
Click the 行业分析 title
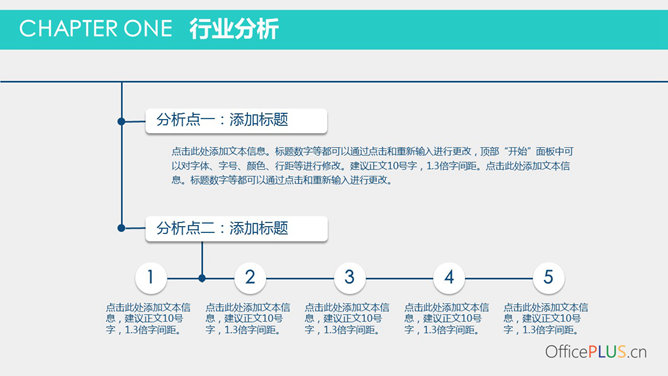tap(234, 29)
